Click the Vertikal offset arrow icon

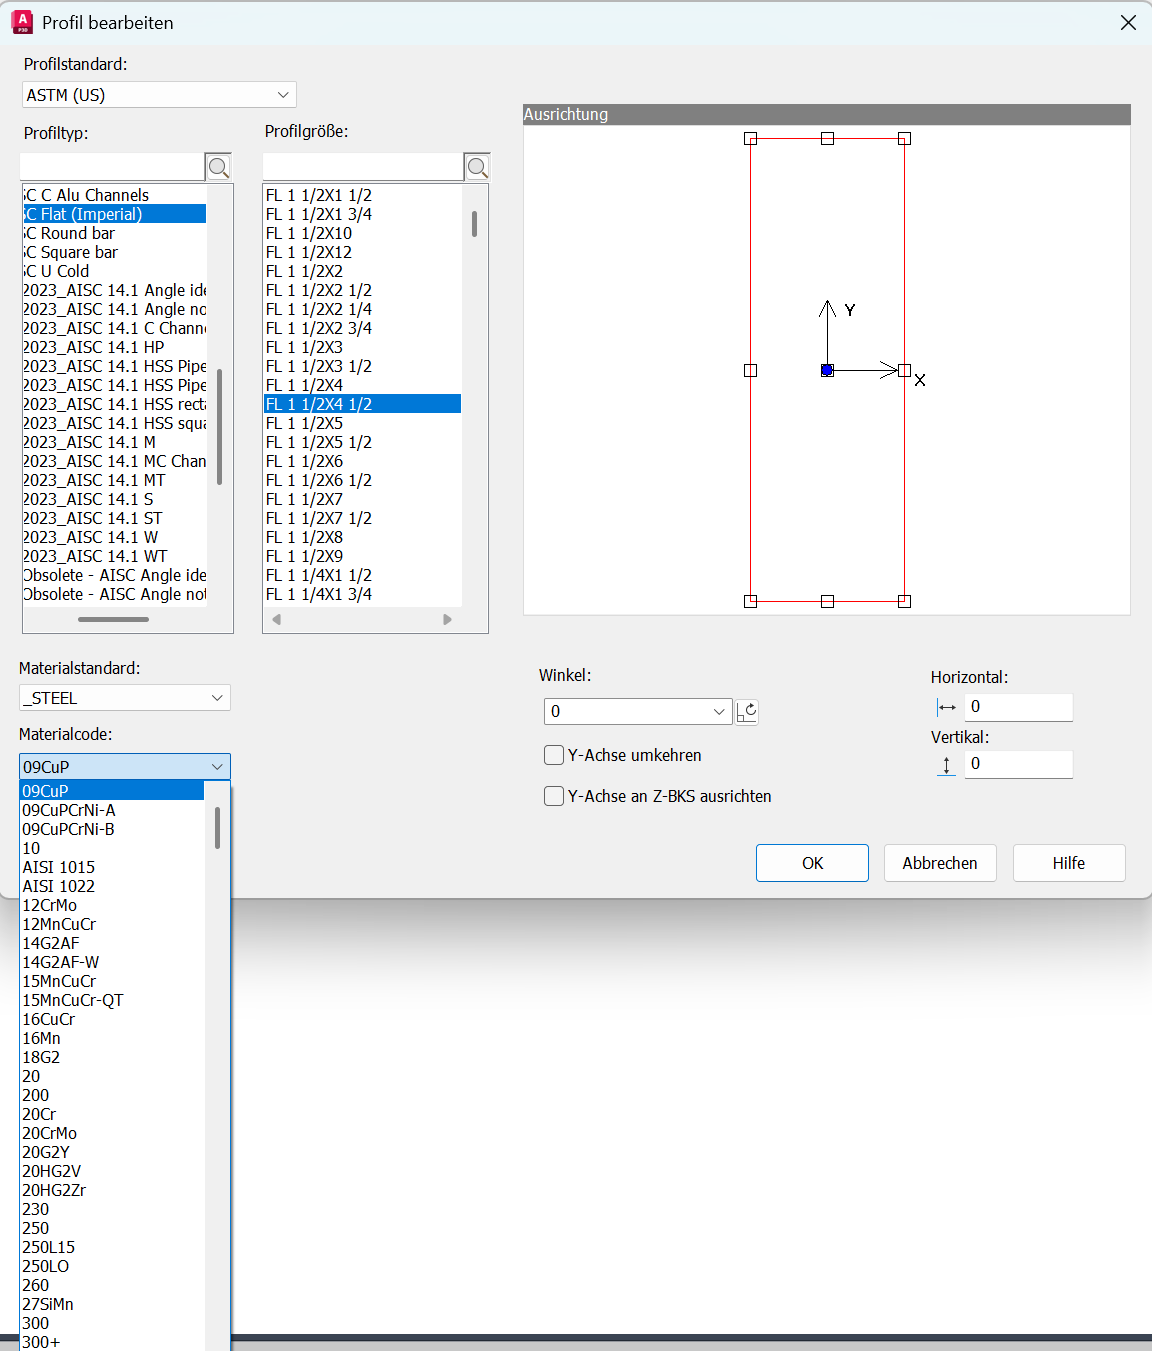coord(947,766)
